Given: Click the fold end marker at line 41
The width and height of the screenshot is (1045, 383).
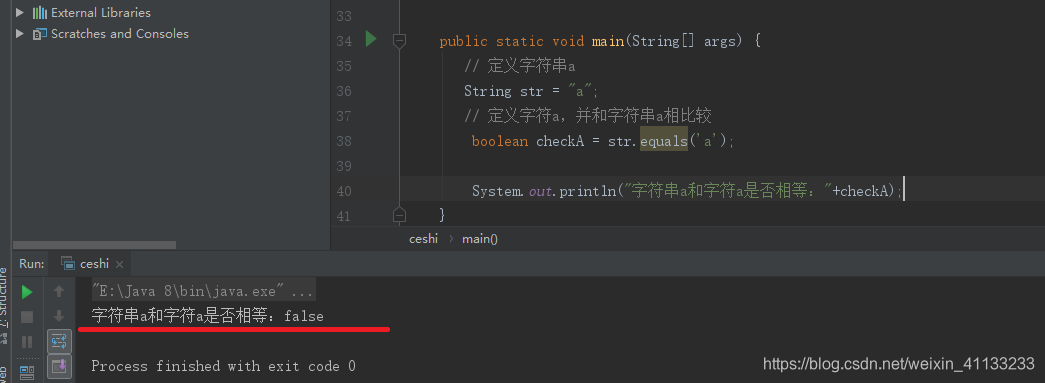Looking at the screenshot, I should 399,214.
